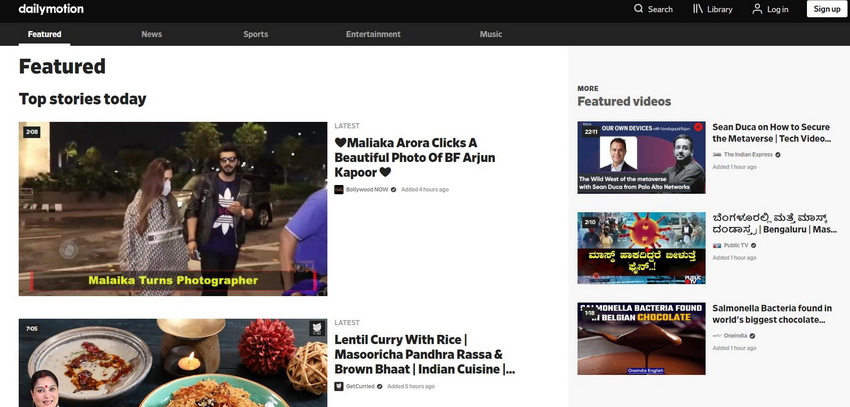Click the GetCurried channel avatar
The image size is (850, 407).
pos(339,386)
